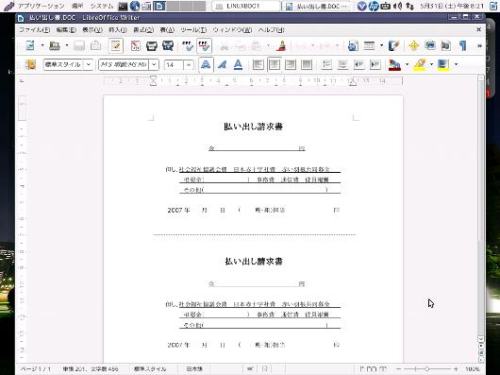Click the Gallery icon
Viewport: 500px width, 375px height.
click(430, 46)
